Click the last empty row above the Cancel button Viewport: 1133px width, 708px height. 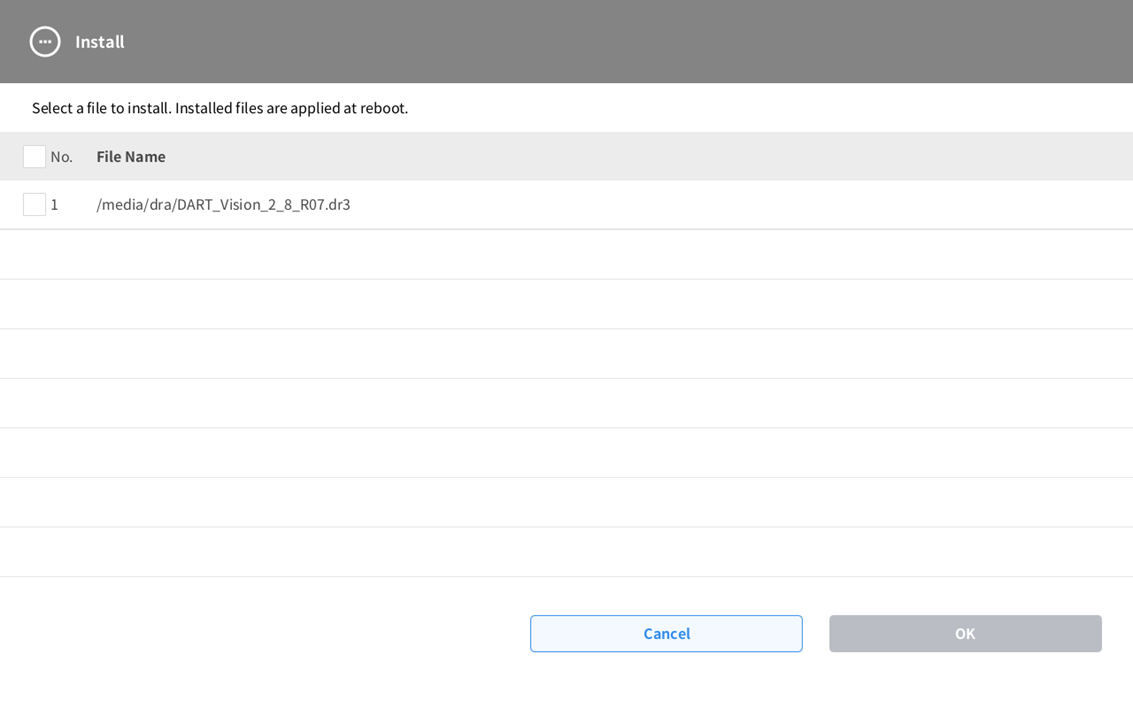coord(566,552)
